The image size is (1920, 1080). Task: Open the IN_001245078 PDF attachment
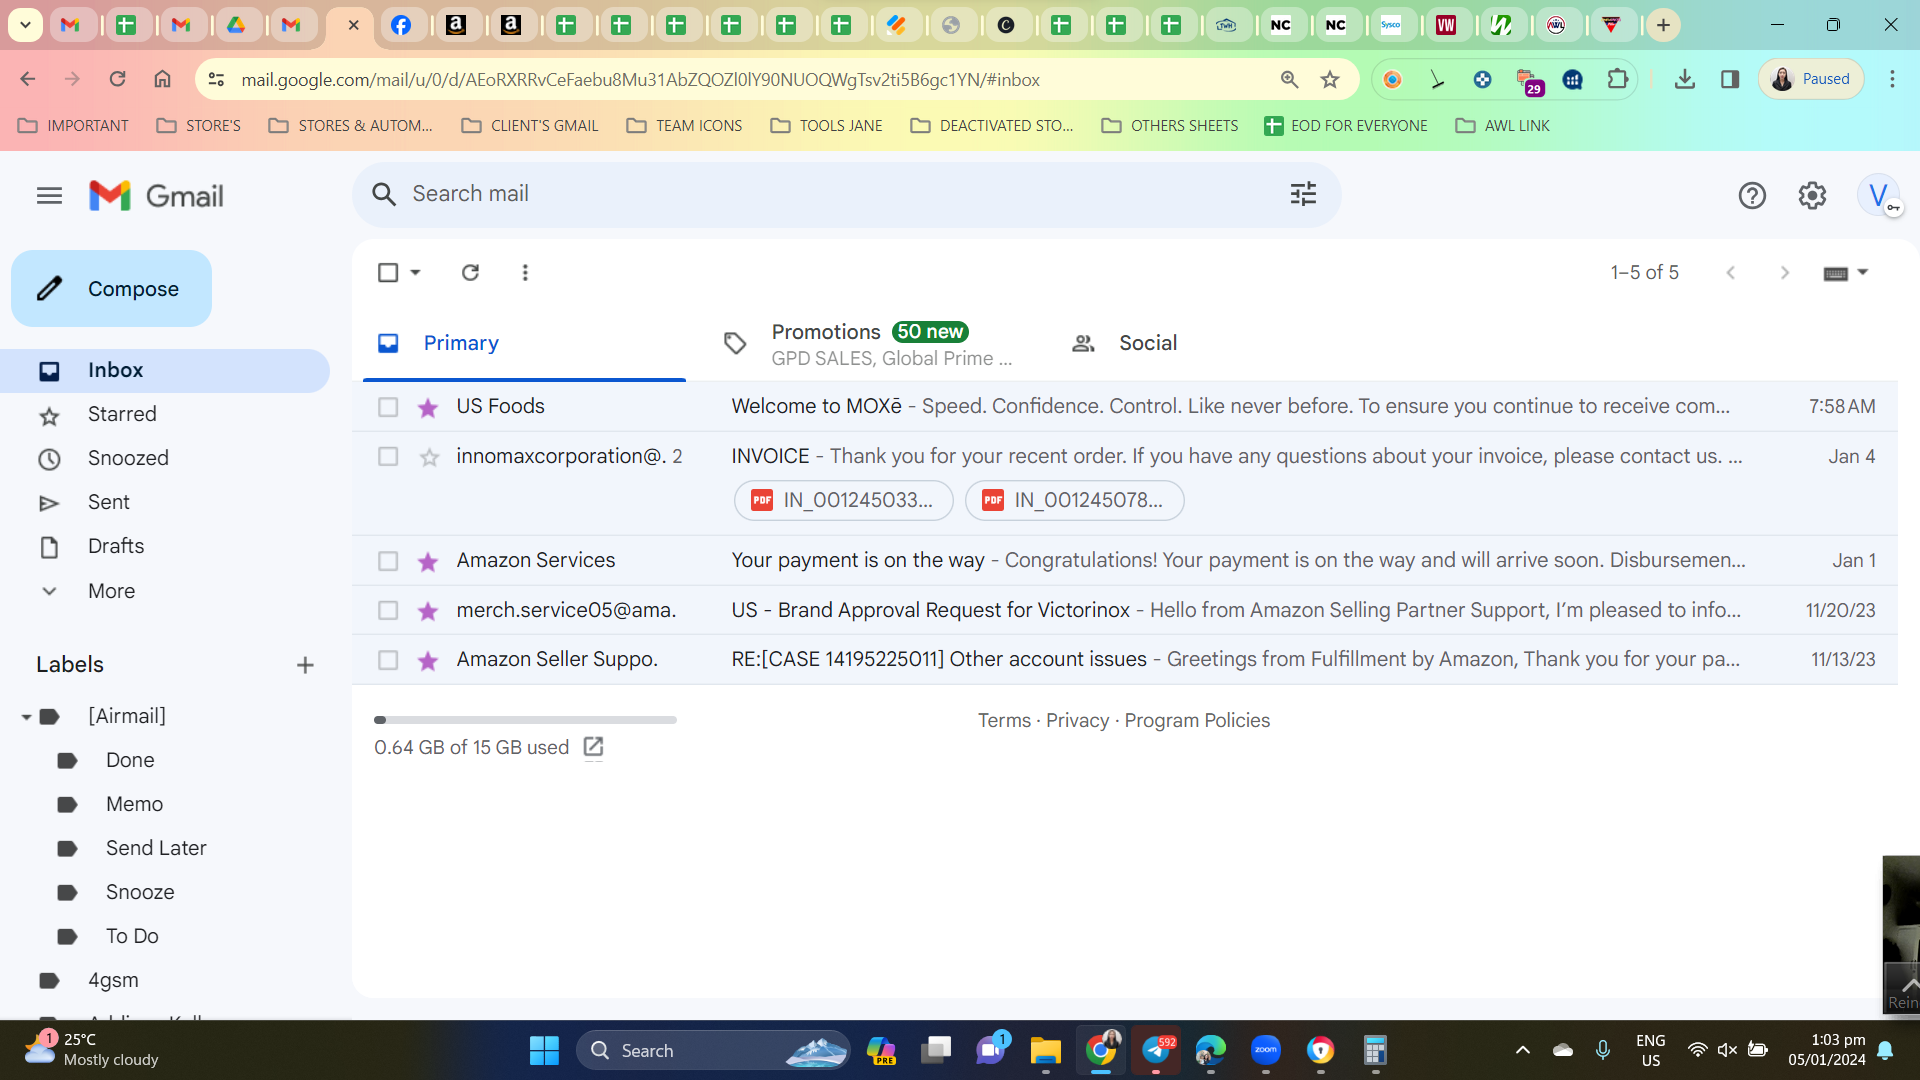click(1074, 501)
